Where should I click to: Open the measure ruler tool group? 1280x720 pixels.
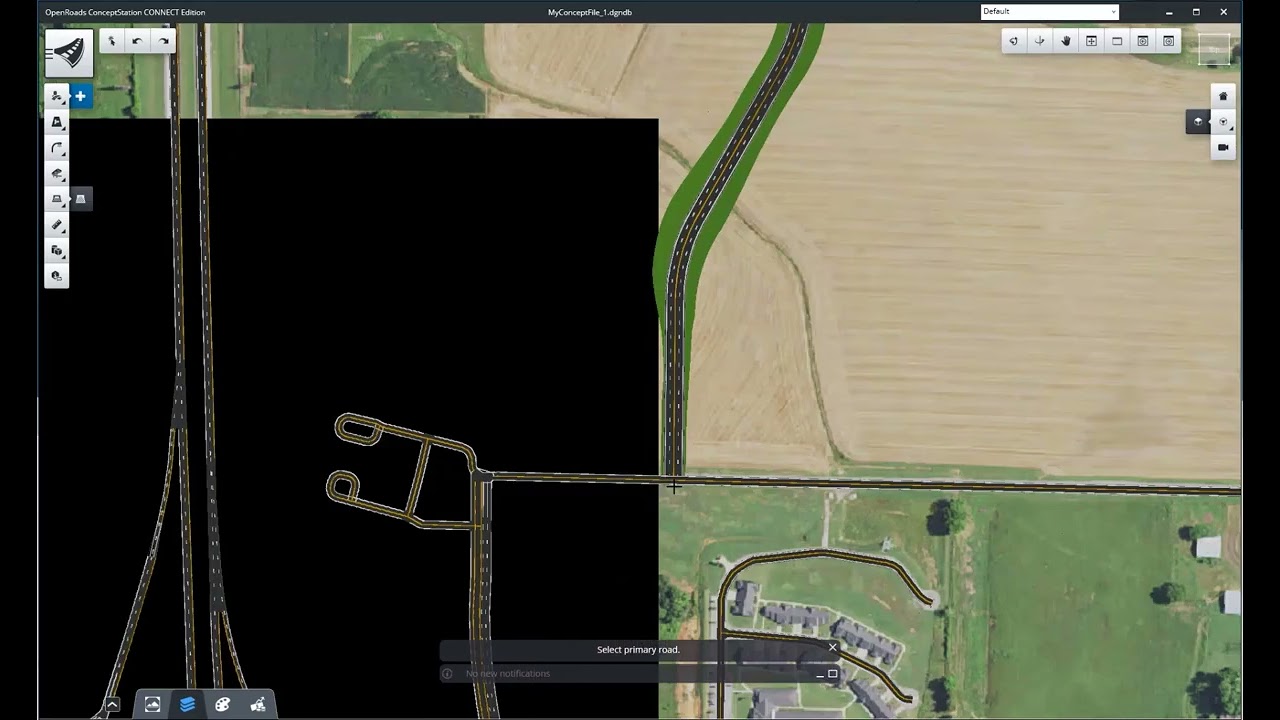[57, 225]
